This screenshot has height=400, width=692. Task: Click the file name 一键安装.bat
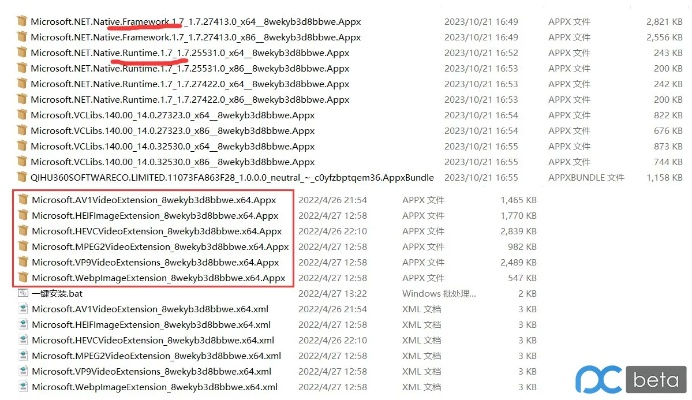[57, 294]
